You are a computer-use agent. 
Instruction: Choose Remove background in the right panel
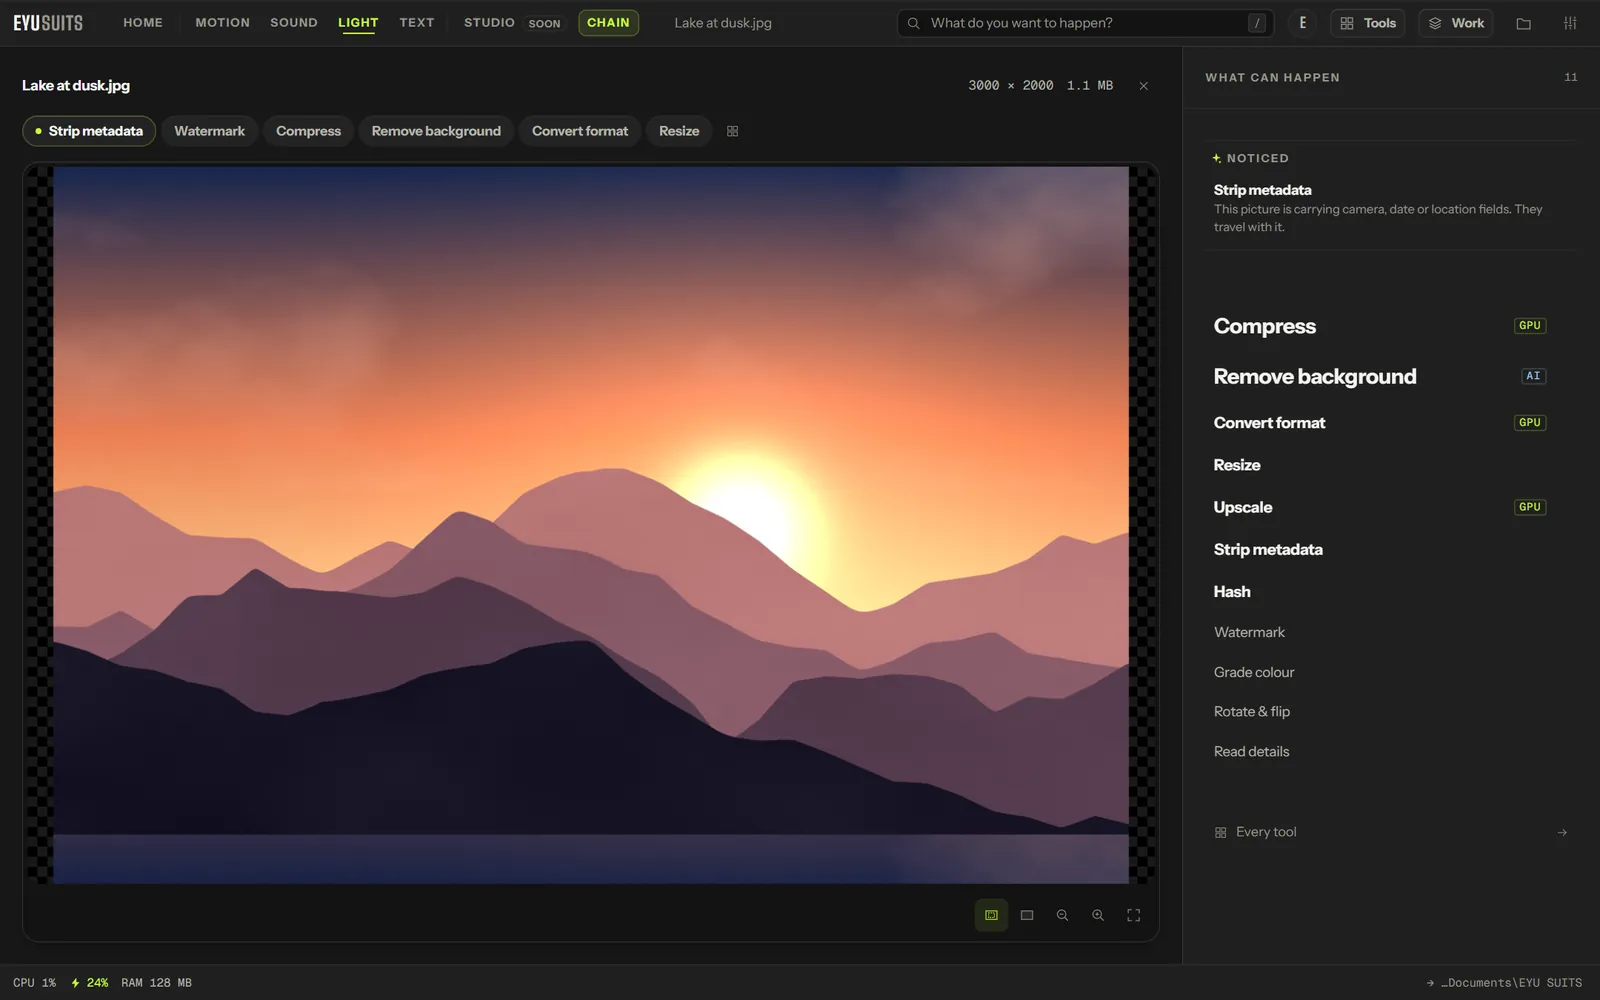pyautogui.click(x=1380, y=376)
